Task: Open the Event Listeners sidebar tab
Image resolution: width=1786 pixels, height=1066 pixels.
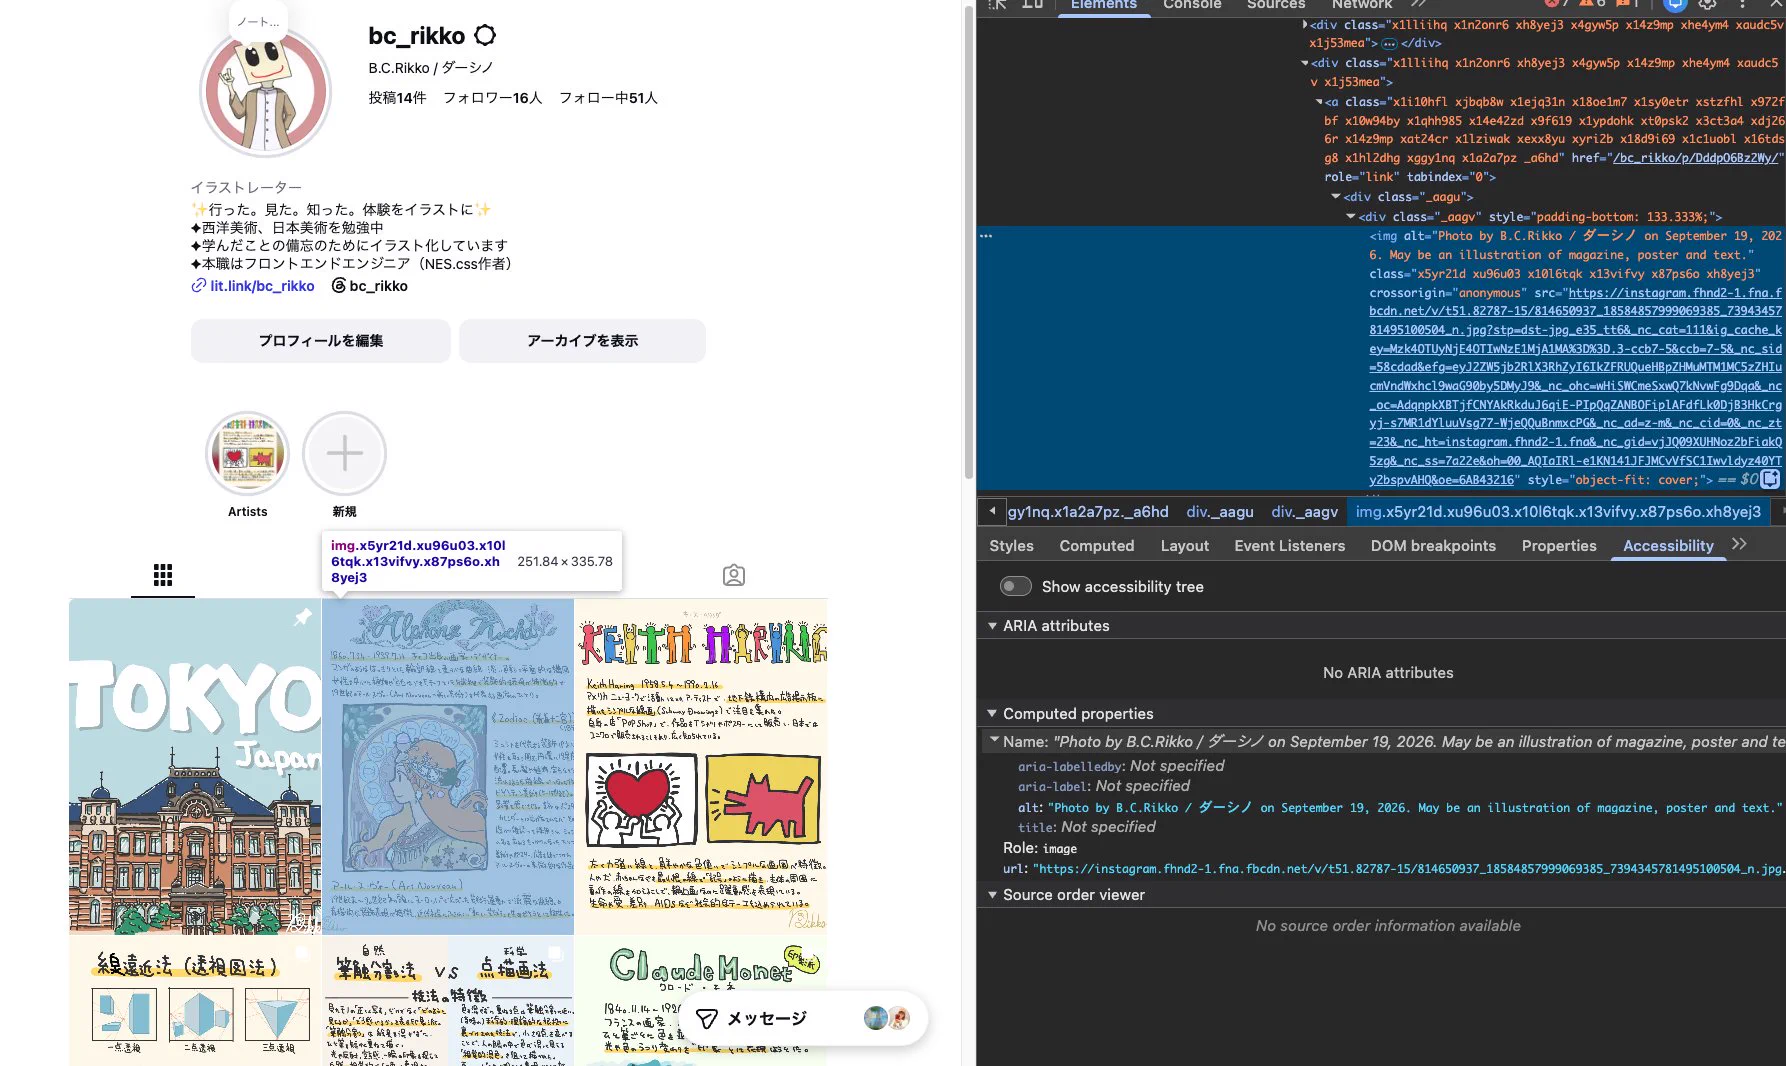Action: click(1289, 546)
